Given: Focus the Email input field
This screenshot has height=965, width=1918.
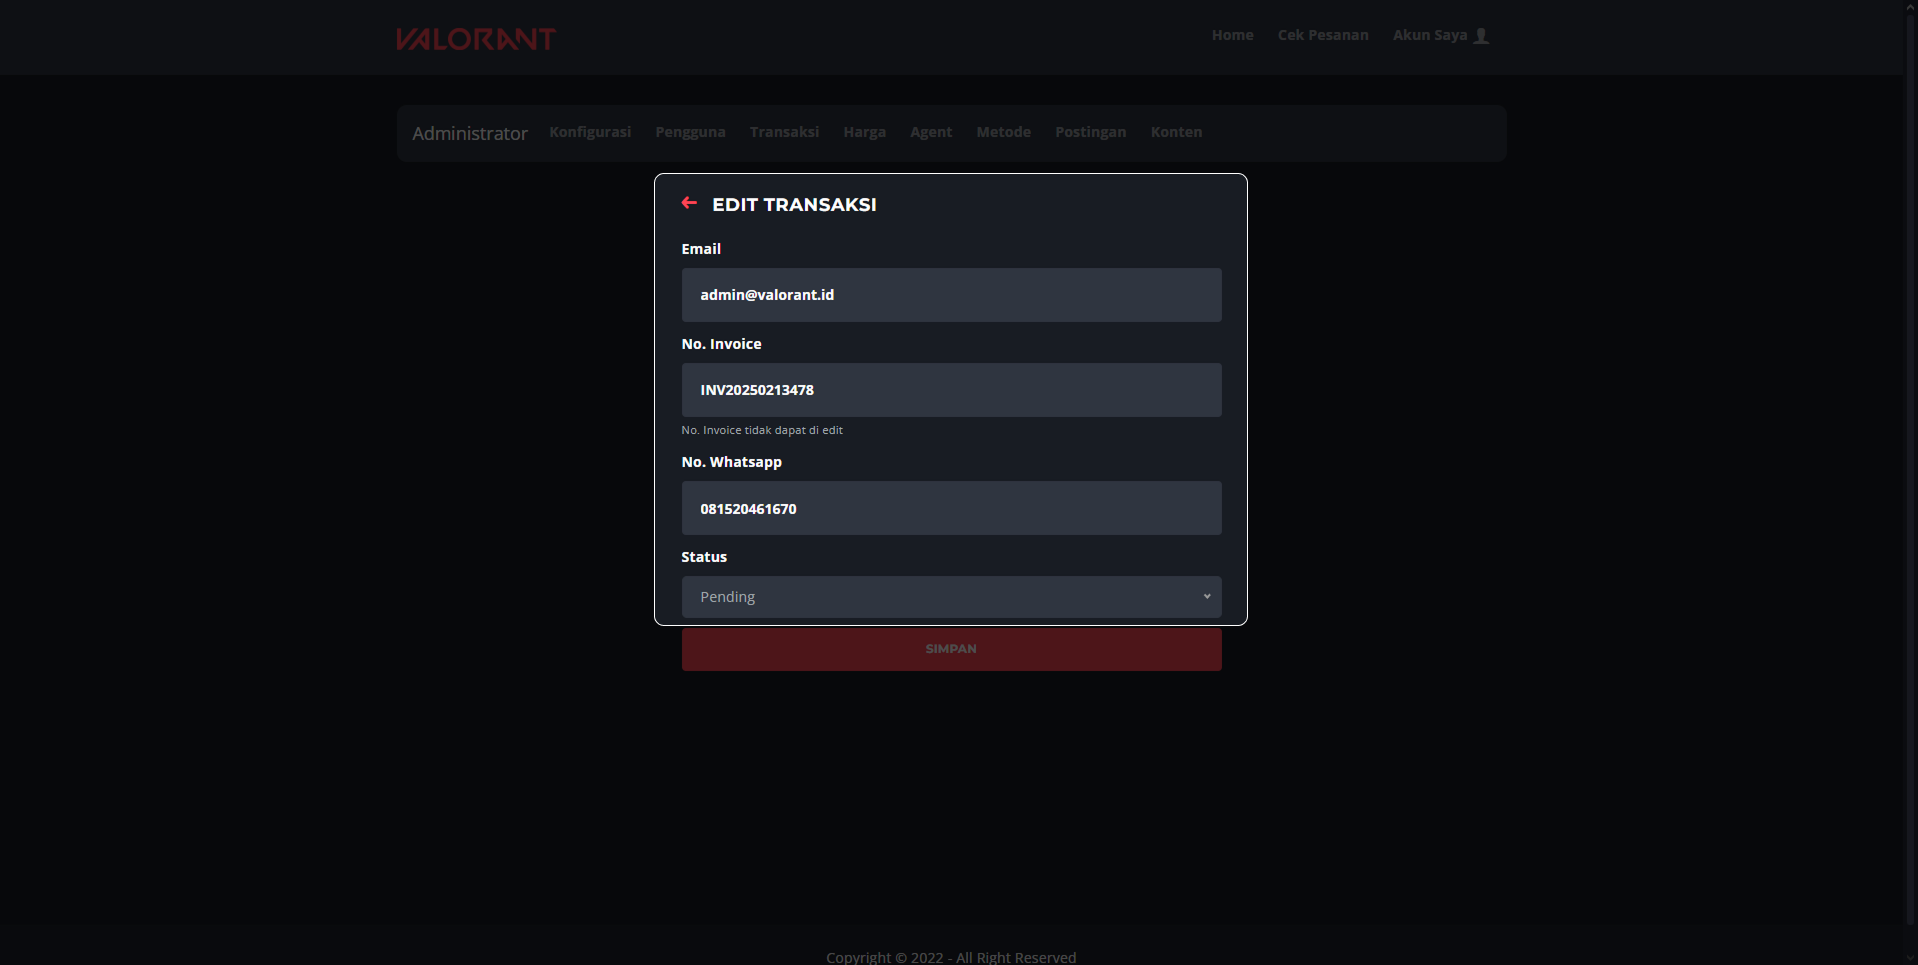Looking at the screenshot, I should point(951,295).
